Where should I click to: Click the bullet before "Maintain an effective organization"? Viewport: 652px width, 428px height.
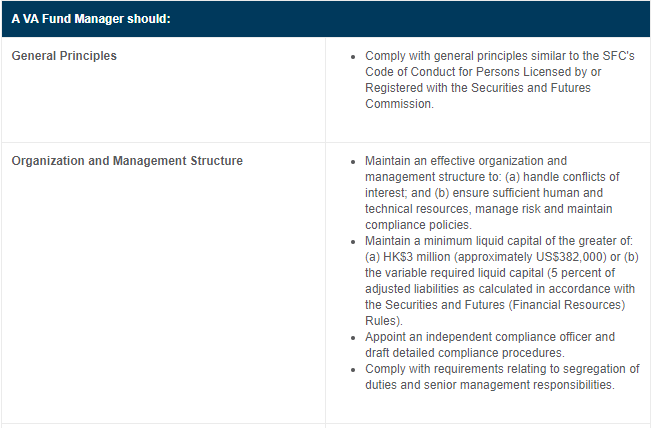[354, 161]
